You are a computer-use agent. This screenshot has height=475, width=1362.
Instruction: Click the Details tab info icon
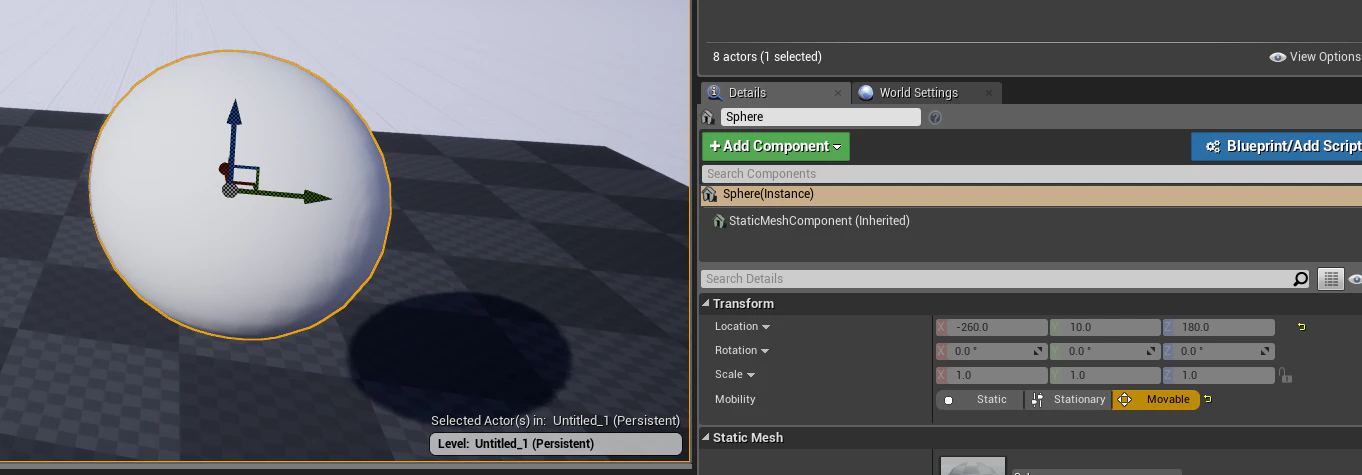(x=715, y=92)
